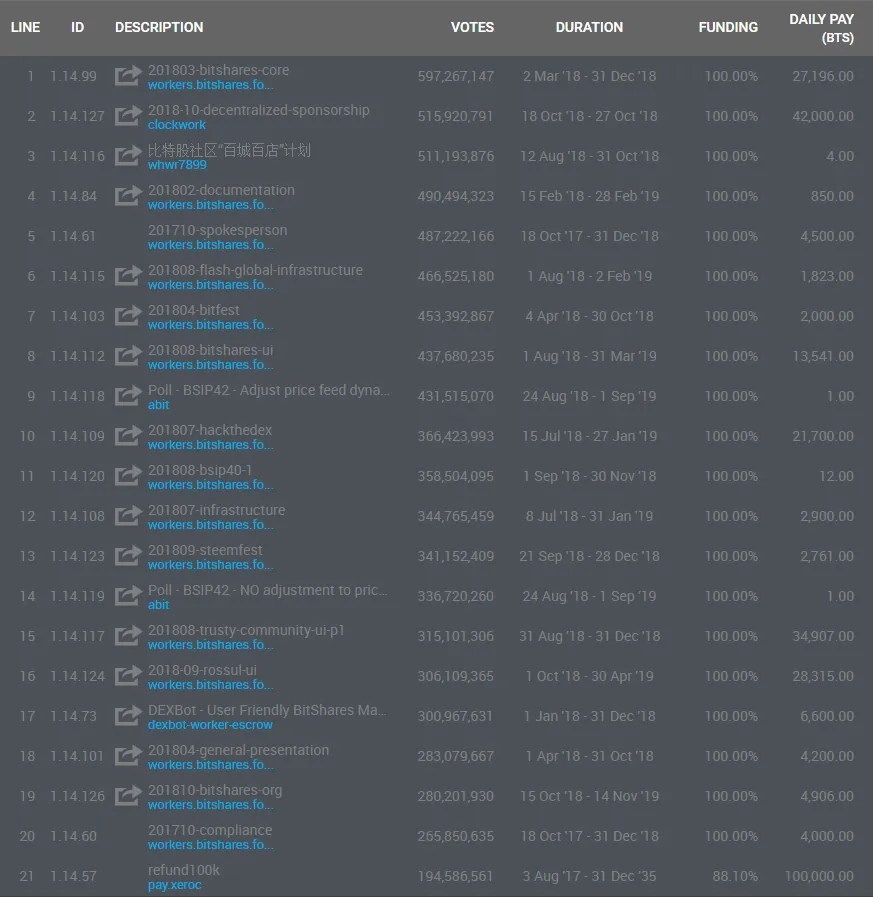Open workers.bitshares.fo... link under 201808-bitshares-ui
The width and height of the screenshot is (873, 897).
point(211,365)
